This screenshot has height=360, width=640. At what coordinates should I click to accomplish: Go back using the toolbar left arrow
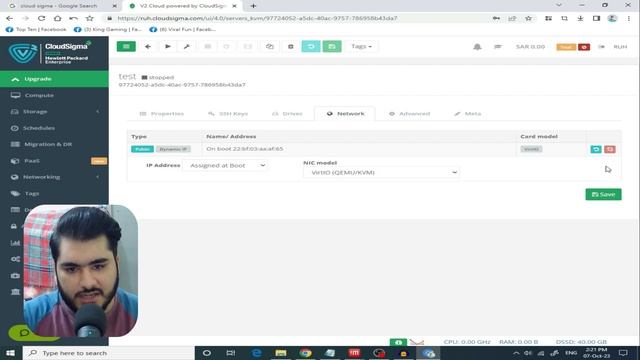click(148, 47)
